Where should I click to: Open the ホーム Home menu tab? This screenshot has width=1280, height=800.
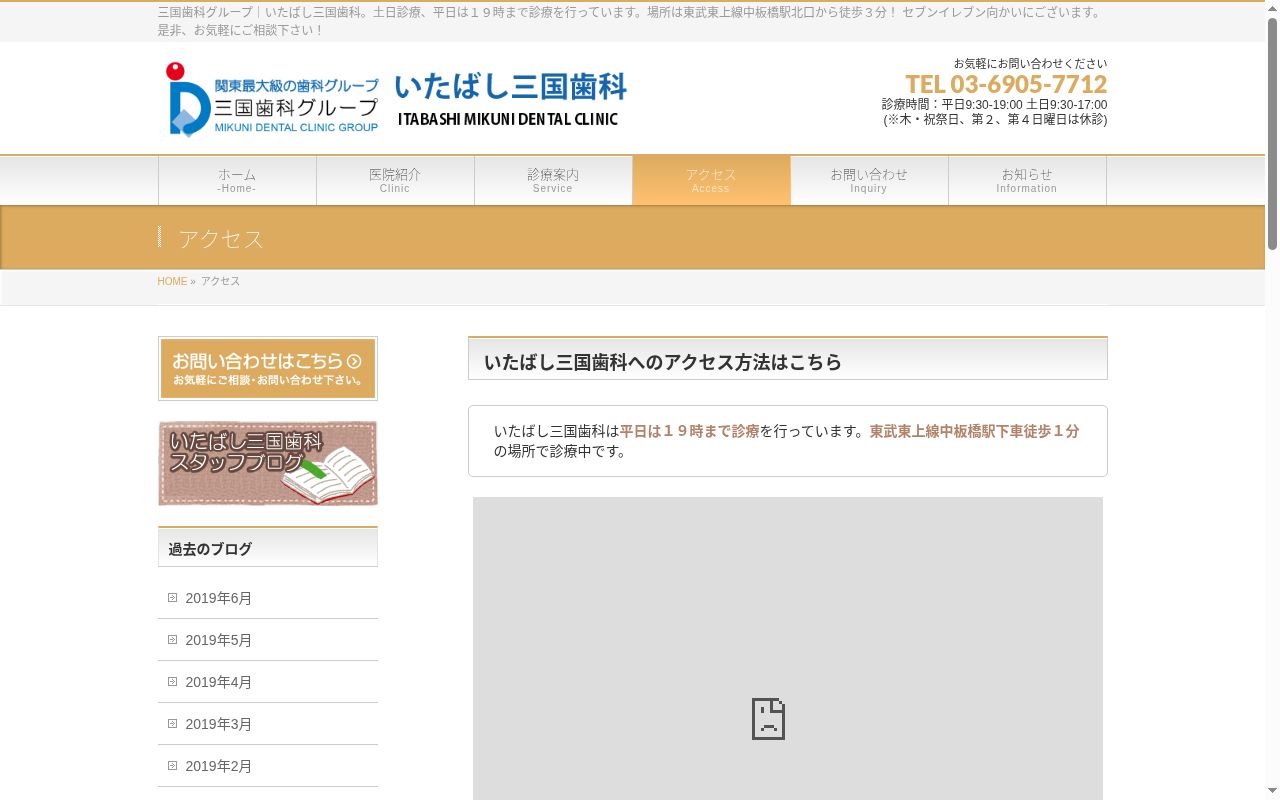click(x=237, y=180)
